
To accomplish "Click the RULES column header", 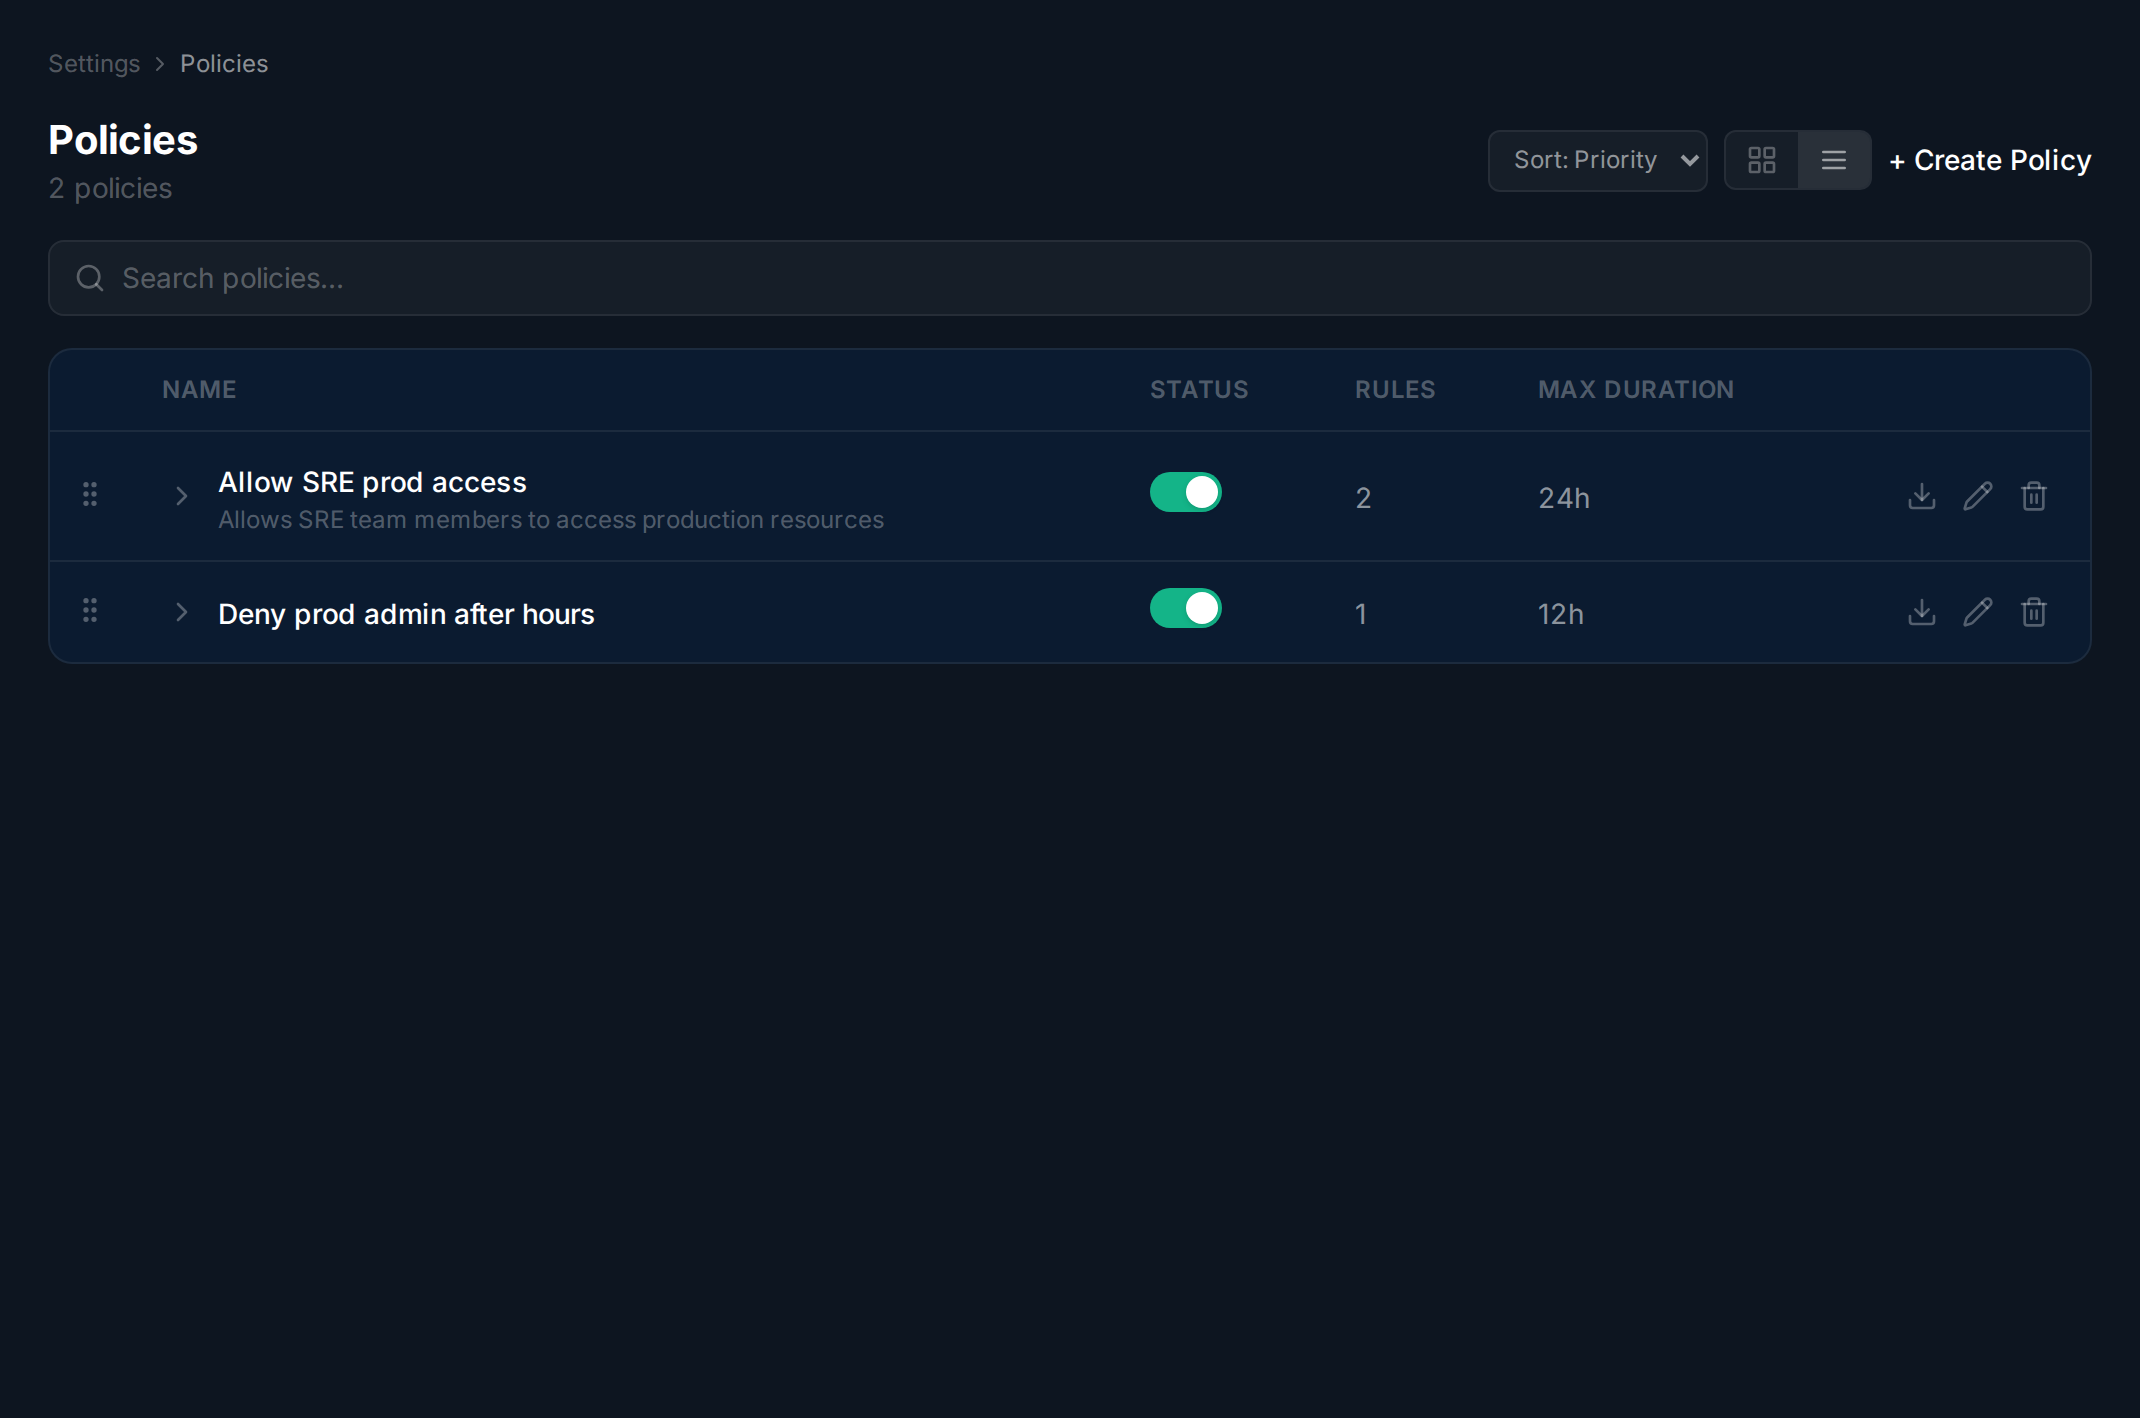I will tap(1395, 390).
